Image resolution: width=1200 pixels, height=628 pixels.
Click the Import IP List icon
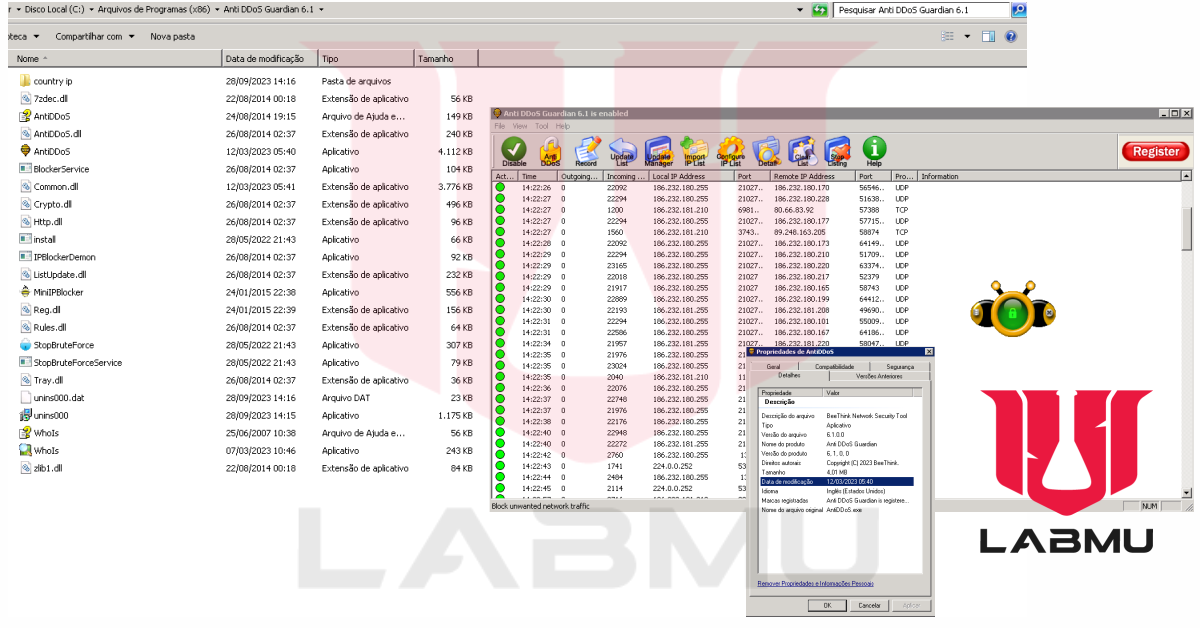click(x=694, y=151)
